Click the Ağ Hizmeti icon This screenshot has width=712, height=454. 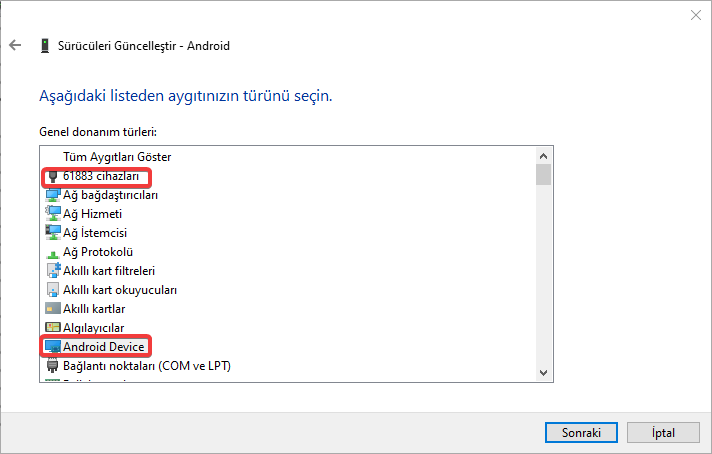[x=53, y=214]
